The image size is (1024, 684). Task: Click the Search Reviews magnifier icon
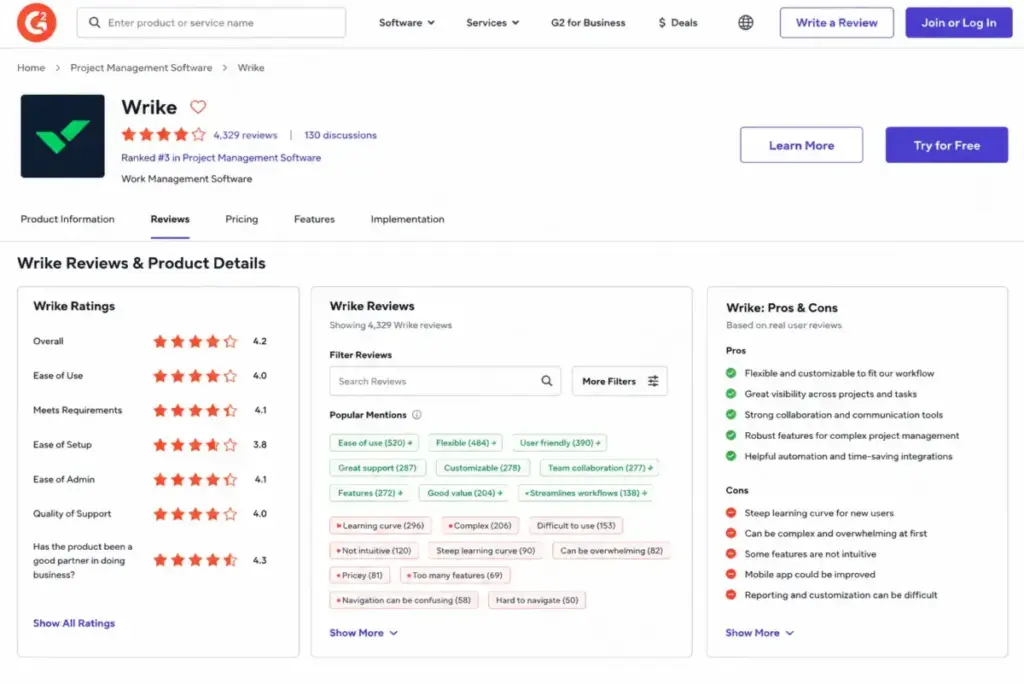click(547, 381)
